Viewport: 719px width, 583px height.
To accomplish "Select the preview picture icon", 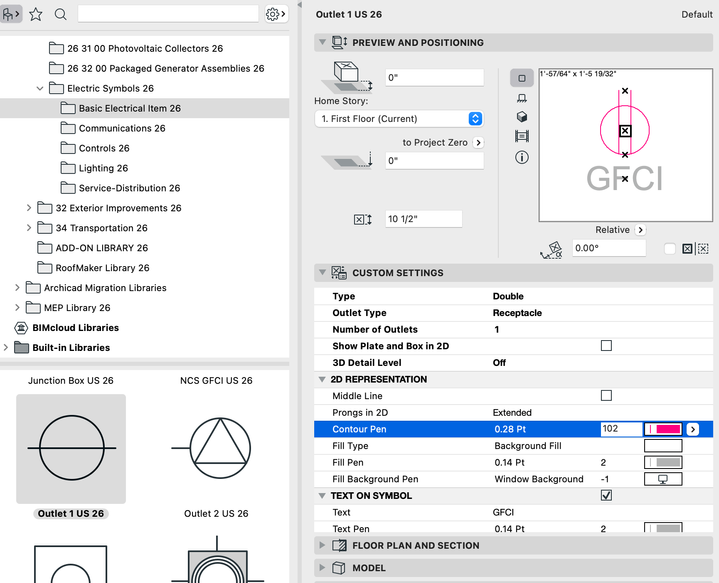I will coord(521,137).
